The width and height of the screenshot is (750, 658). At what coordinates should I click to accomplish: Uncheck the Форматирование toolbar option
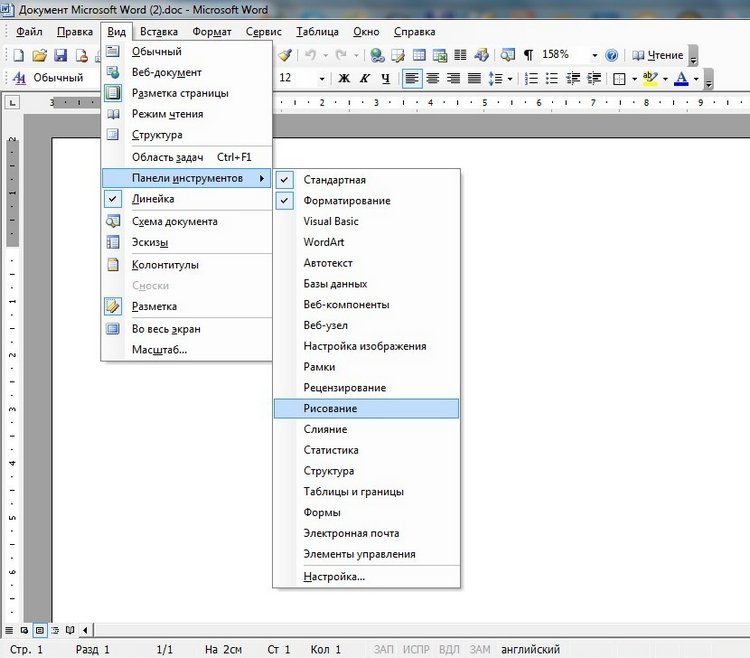click(x=347, y=201)
